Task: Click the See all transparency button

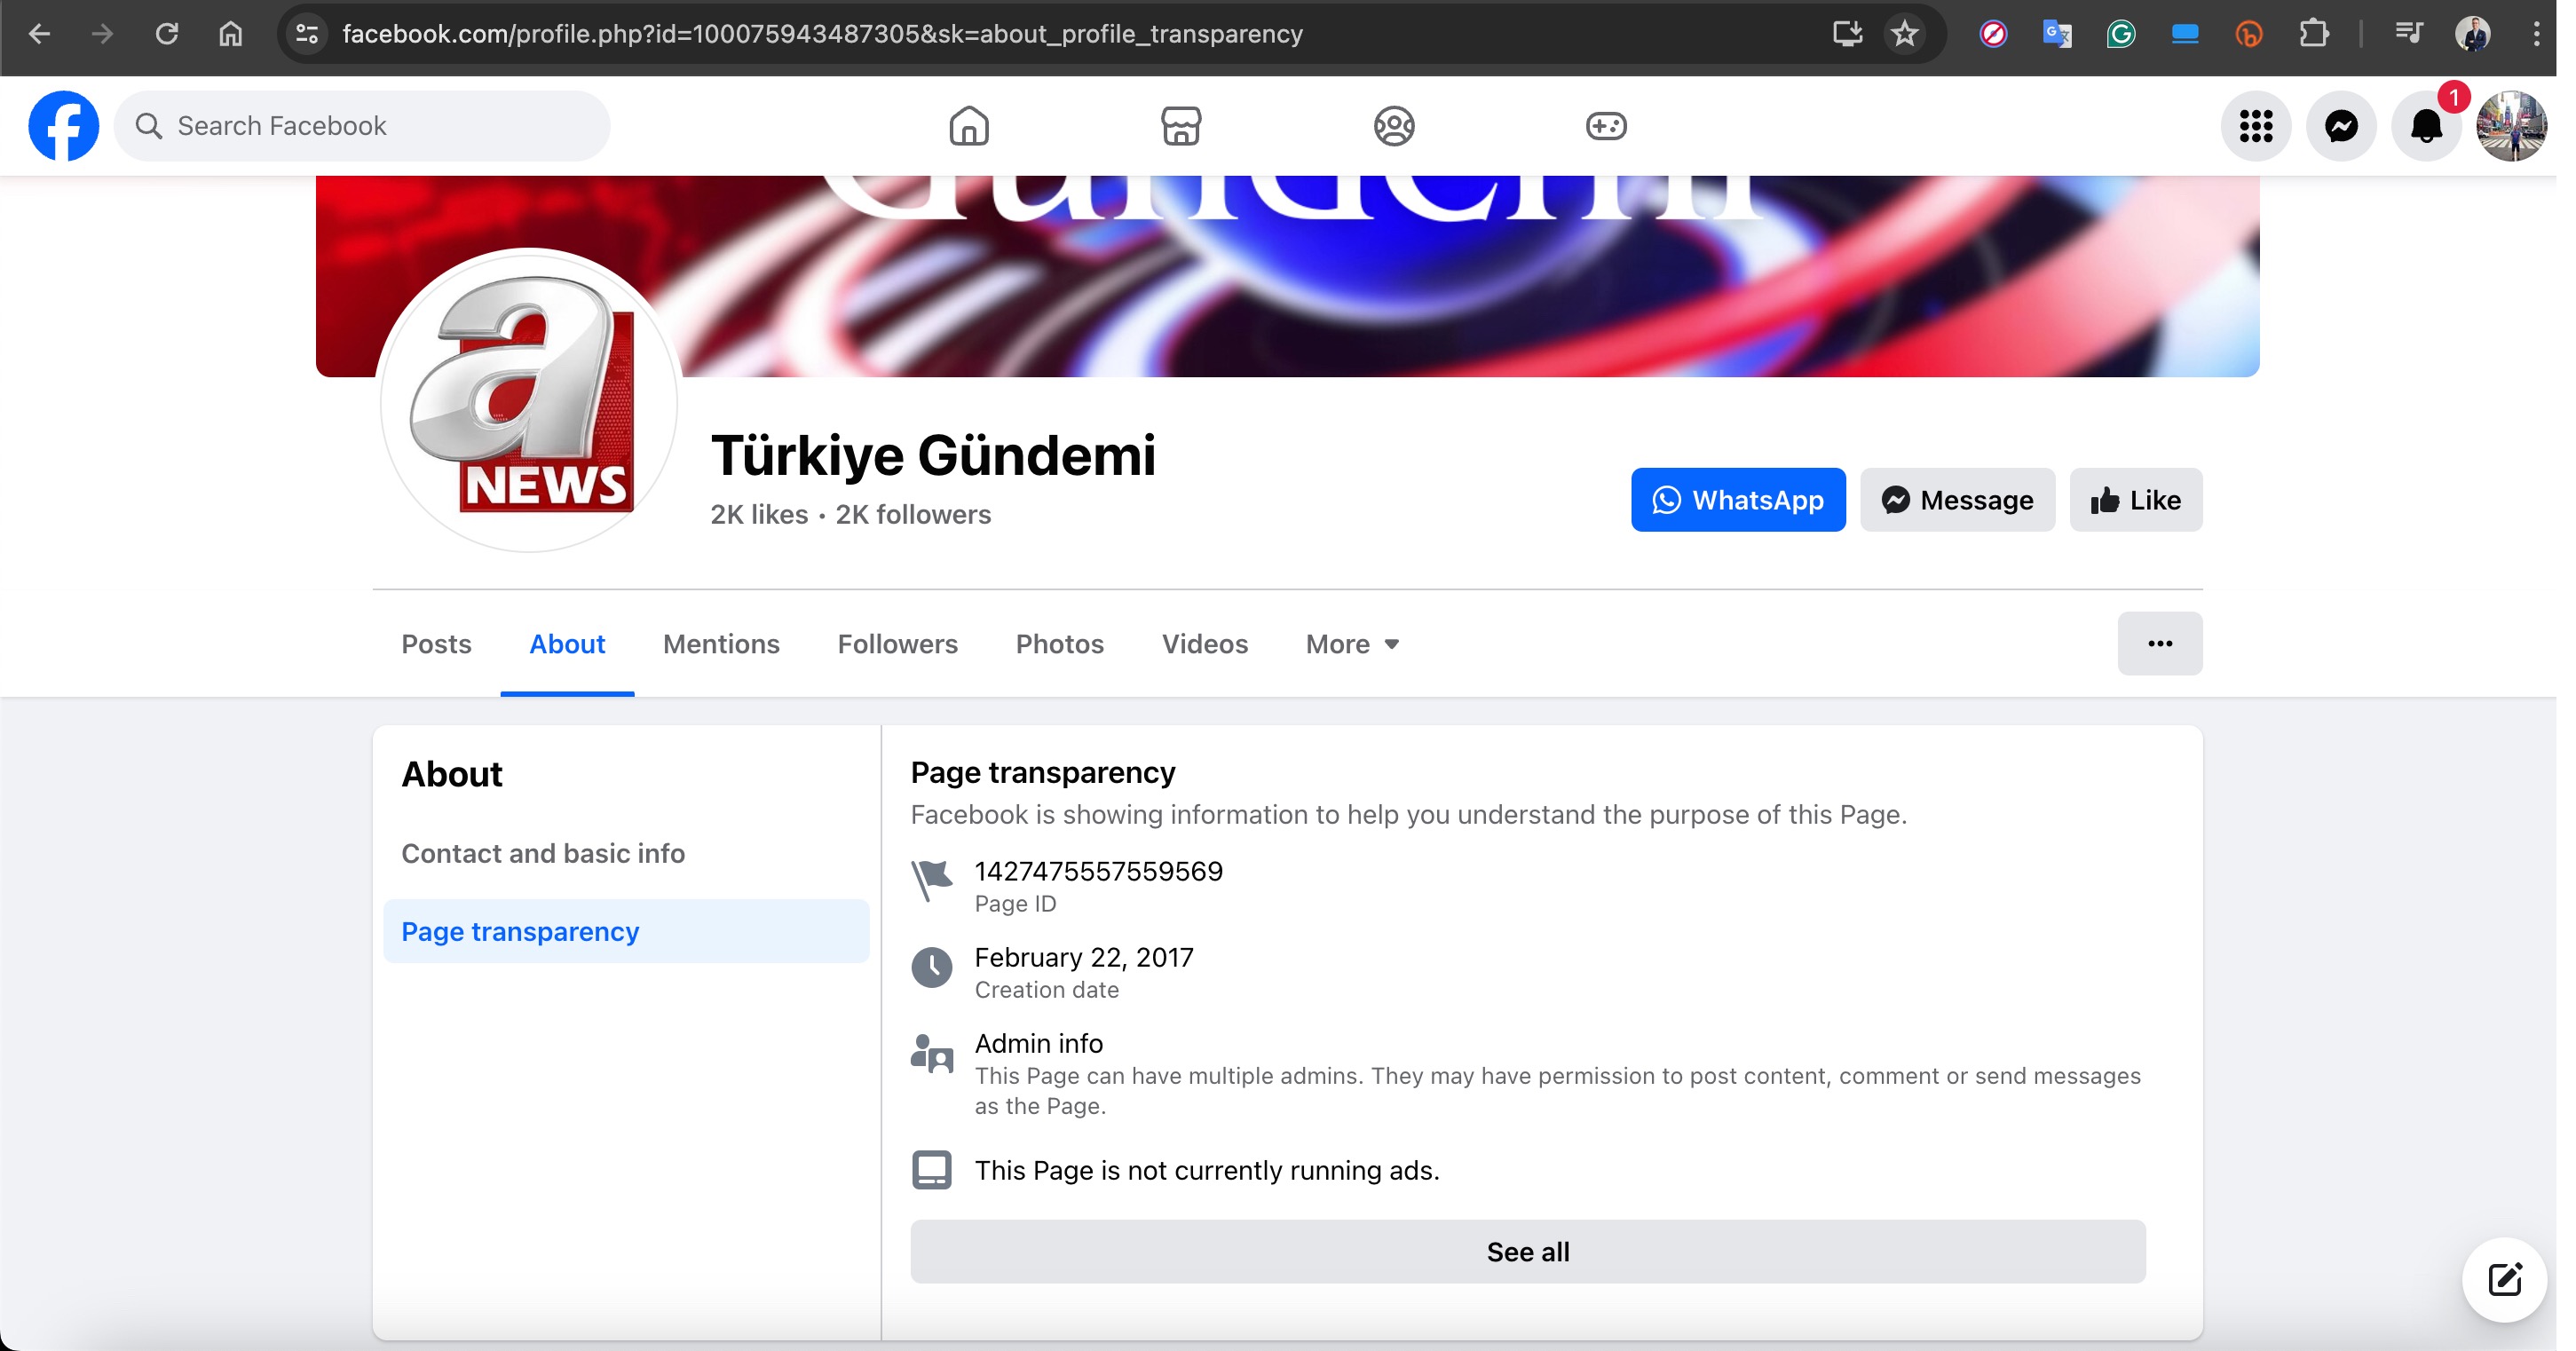Action: click(1527, 1252)
